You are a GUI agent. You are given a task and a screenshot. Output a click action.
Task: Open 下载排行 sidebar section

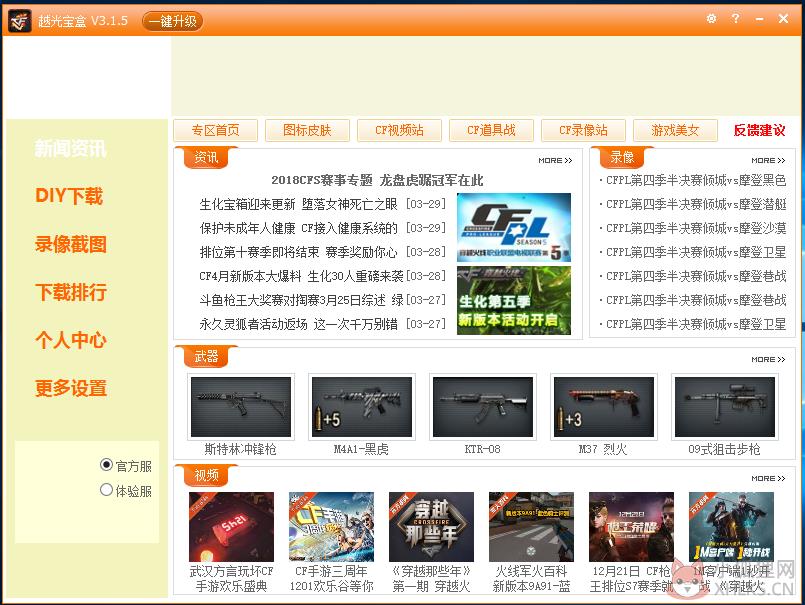tap(71, 292)
